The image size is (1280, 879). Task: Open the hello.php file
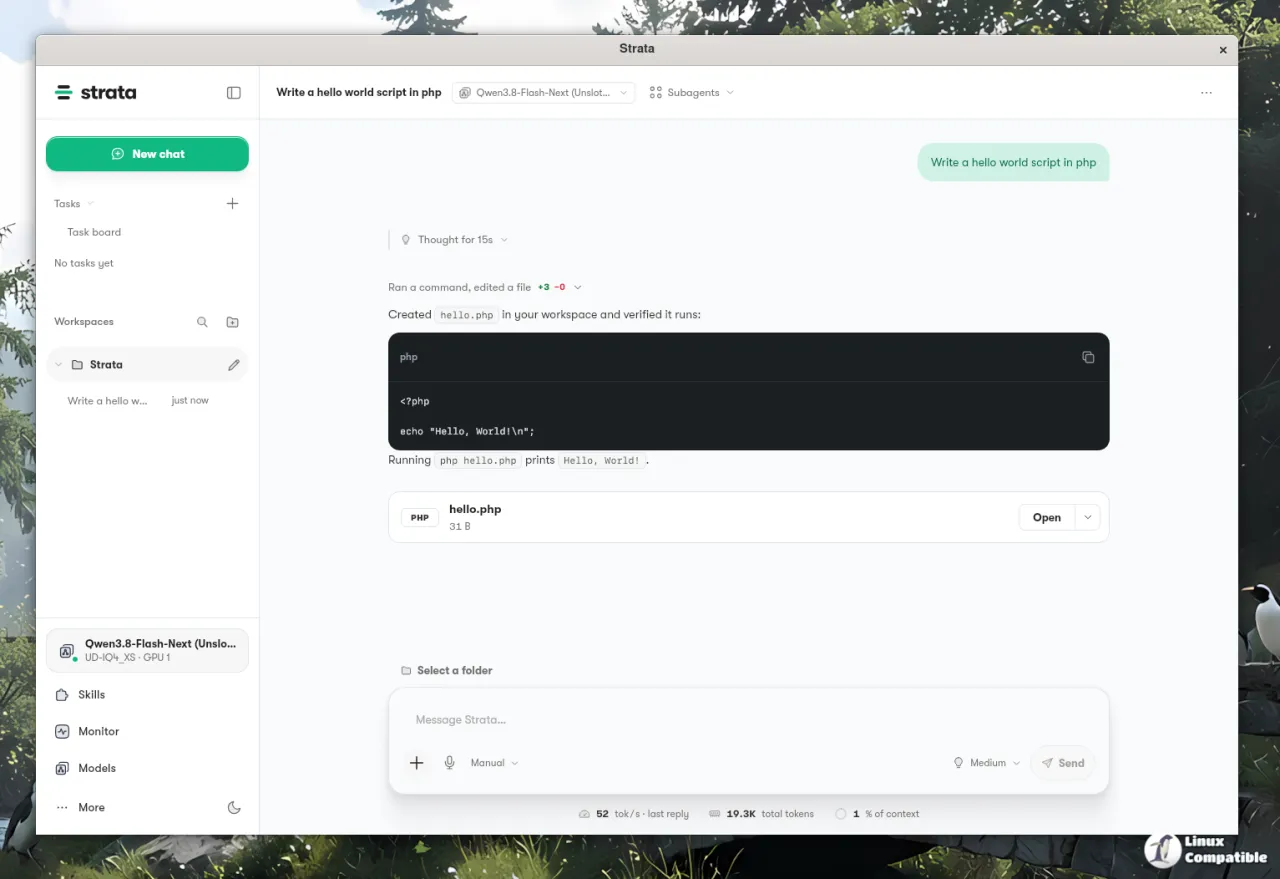[1047, 517]
